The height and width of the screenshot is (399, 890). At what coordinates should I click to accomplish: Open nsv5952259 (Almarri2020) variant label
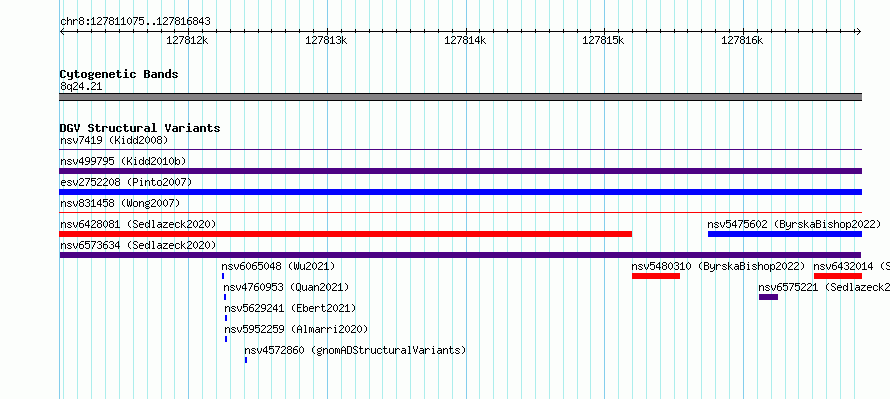296,329
